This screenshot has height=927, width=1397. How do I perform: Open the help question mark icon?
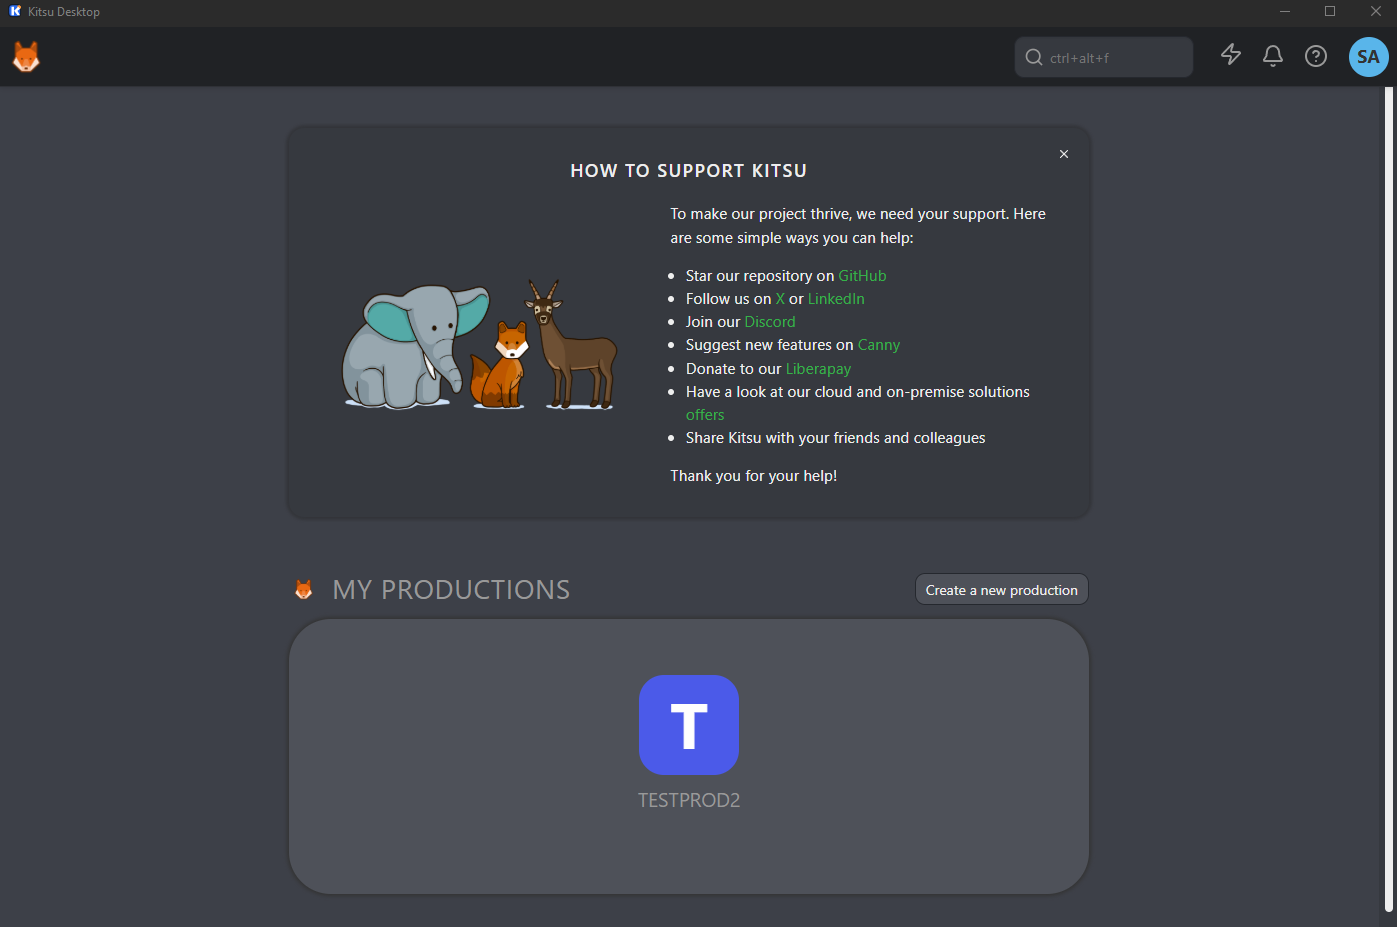(x=1316, y=56)
